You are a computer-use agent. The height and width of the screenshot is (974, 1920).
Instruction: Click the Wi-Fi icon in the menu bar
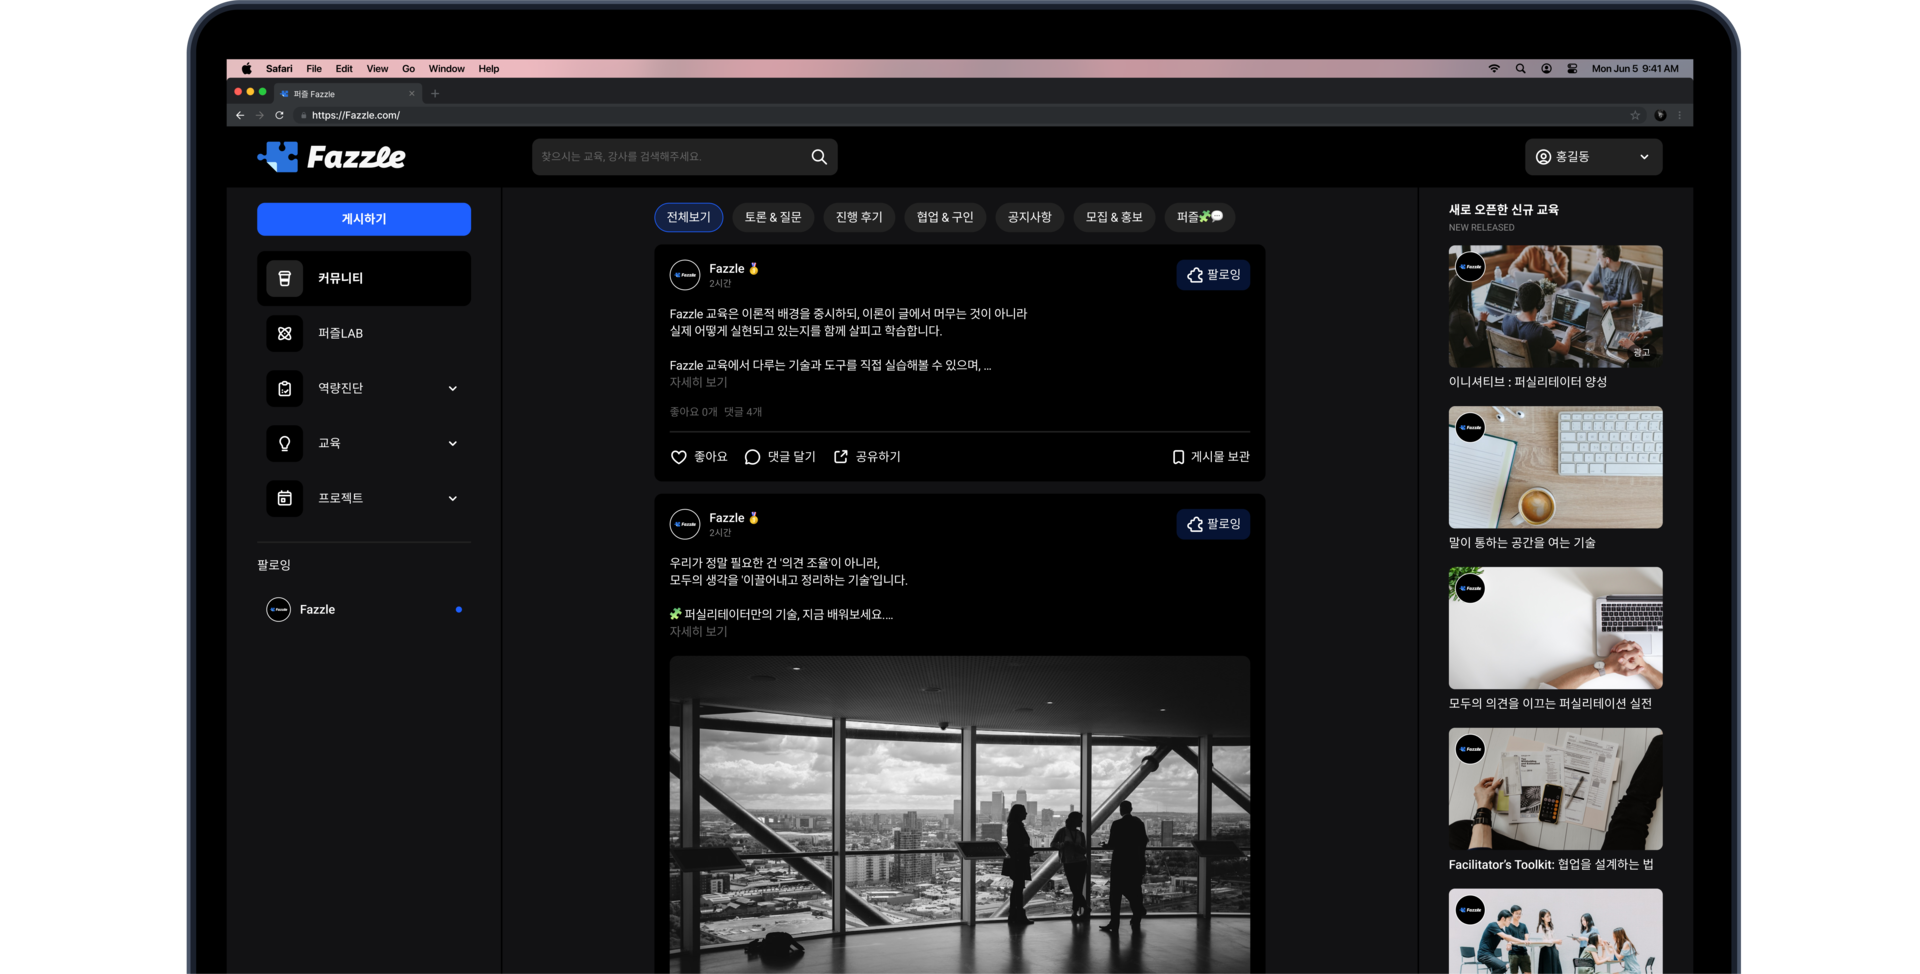point(1494,69)
